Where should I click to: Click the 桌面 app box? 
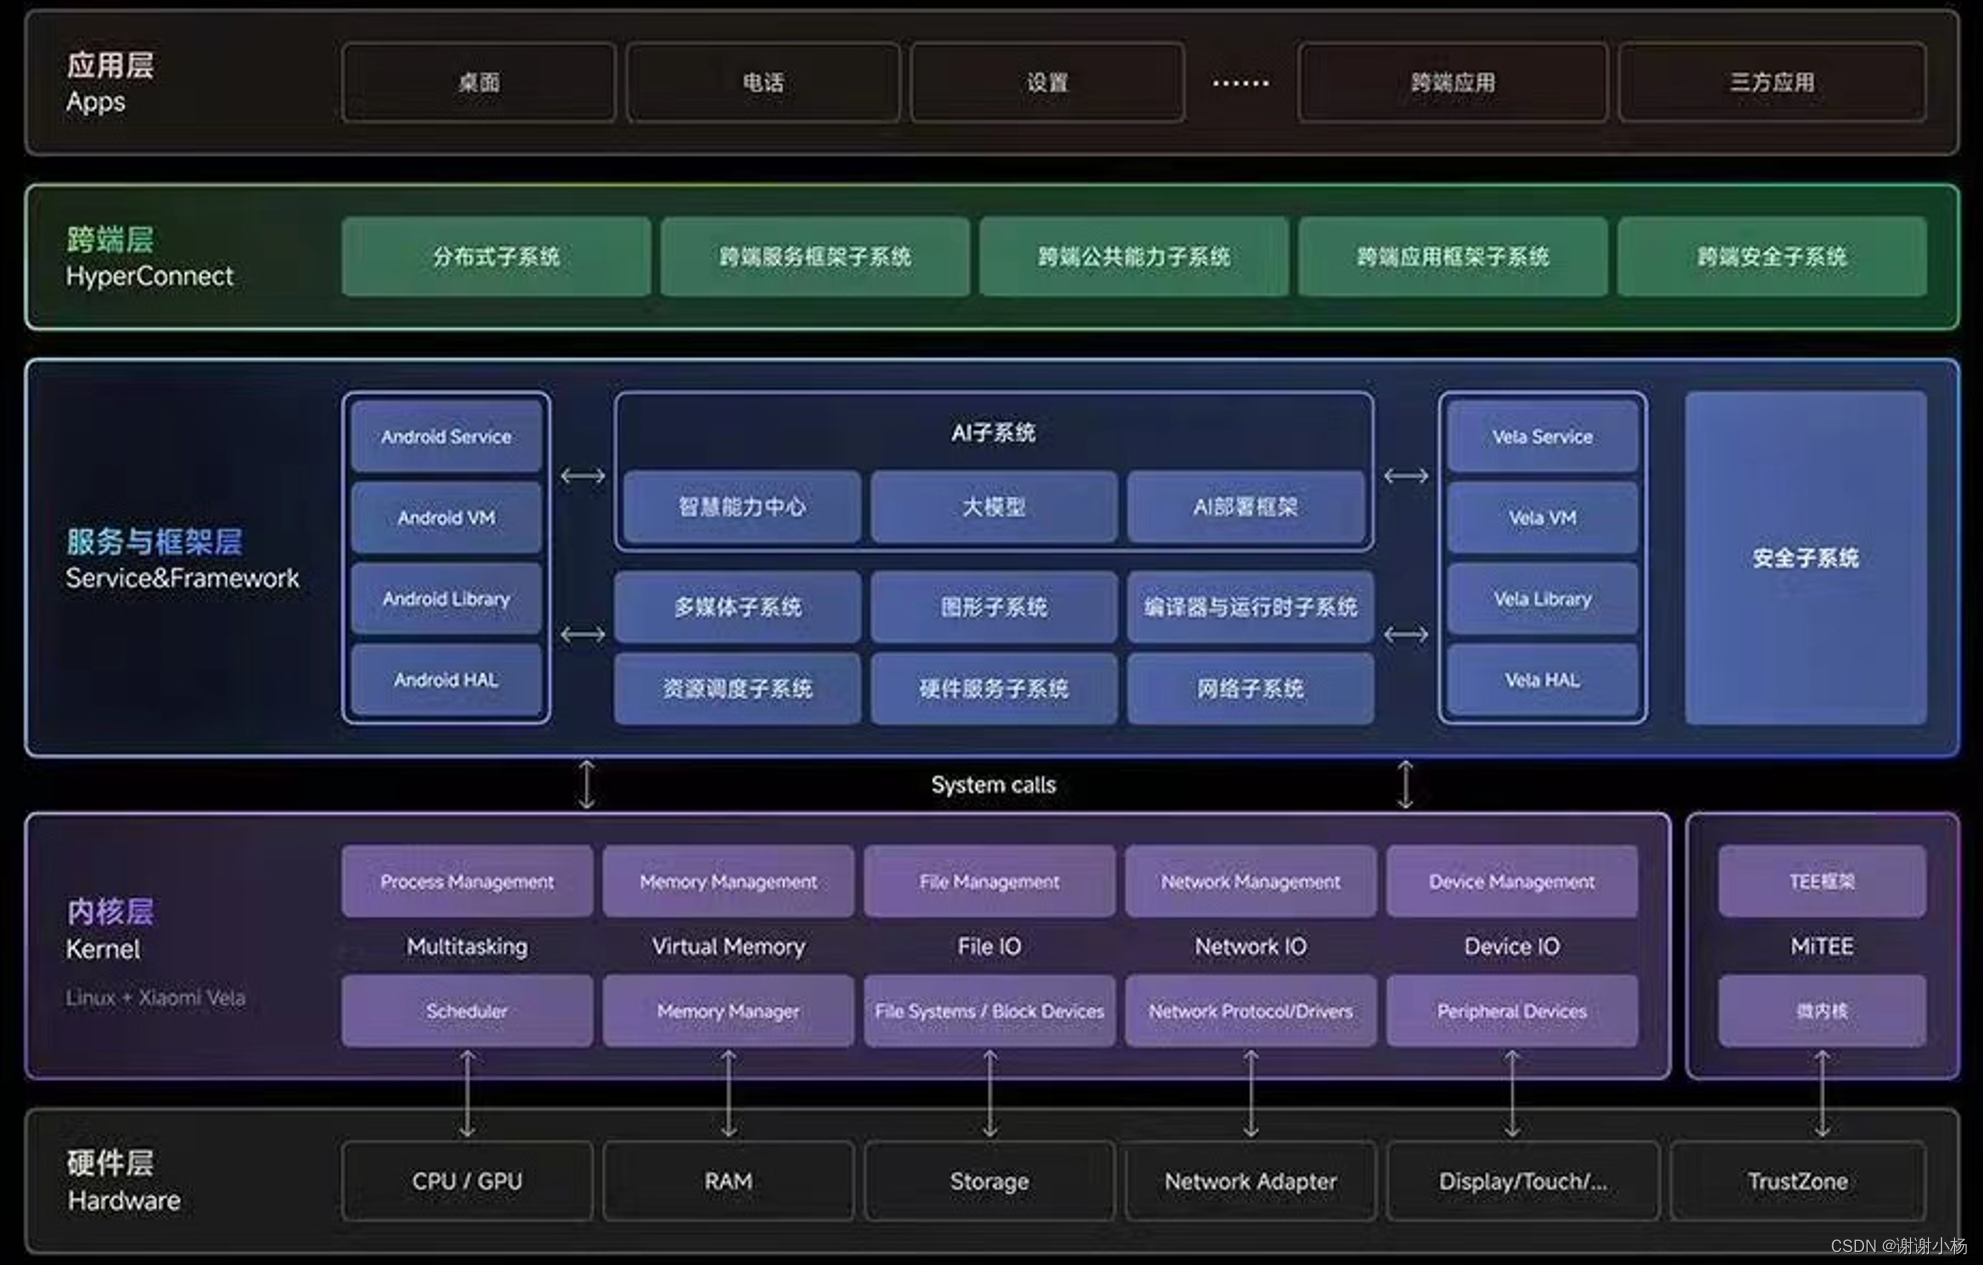[478, 83]
